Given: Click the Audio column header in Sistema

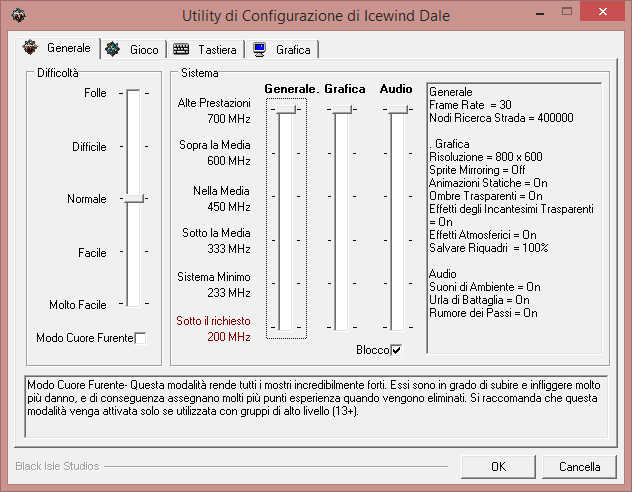Looking at the screenshot, I should point(396,89).
